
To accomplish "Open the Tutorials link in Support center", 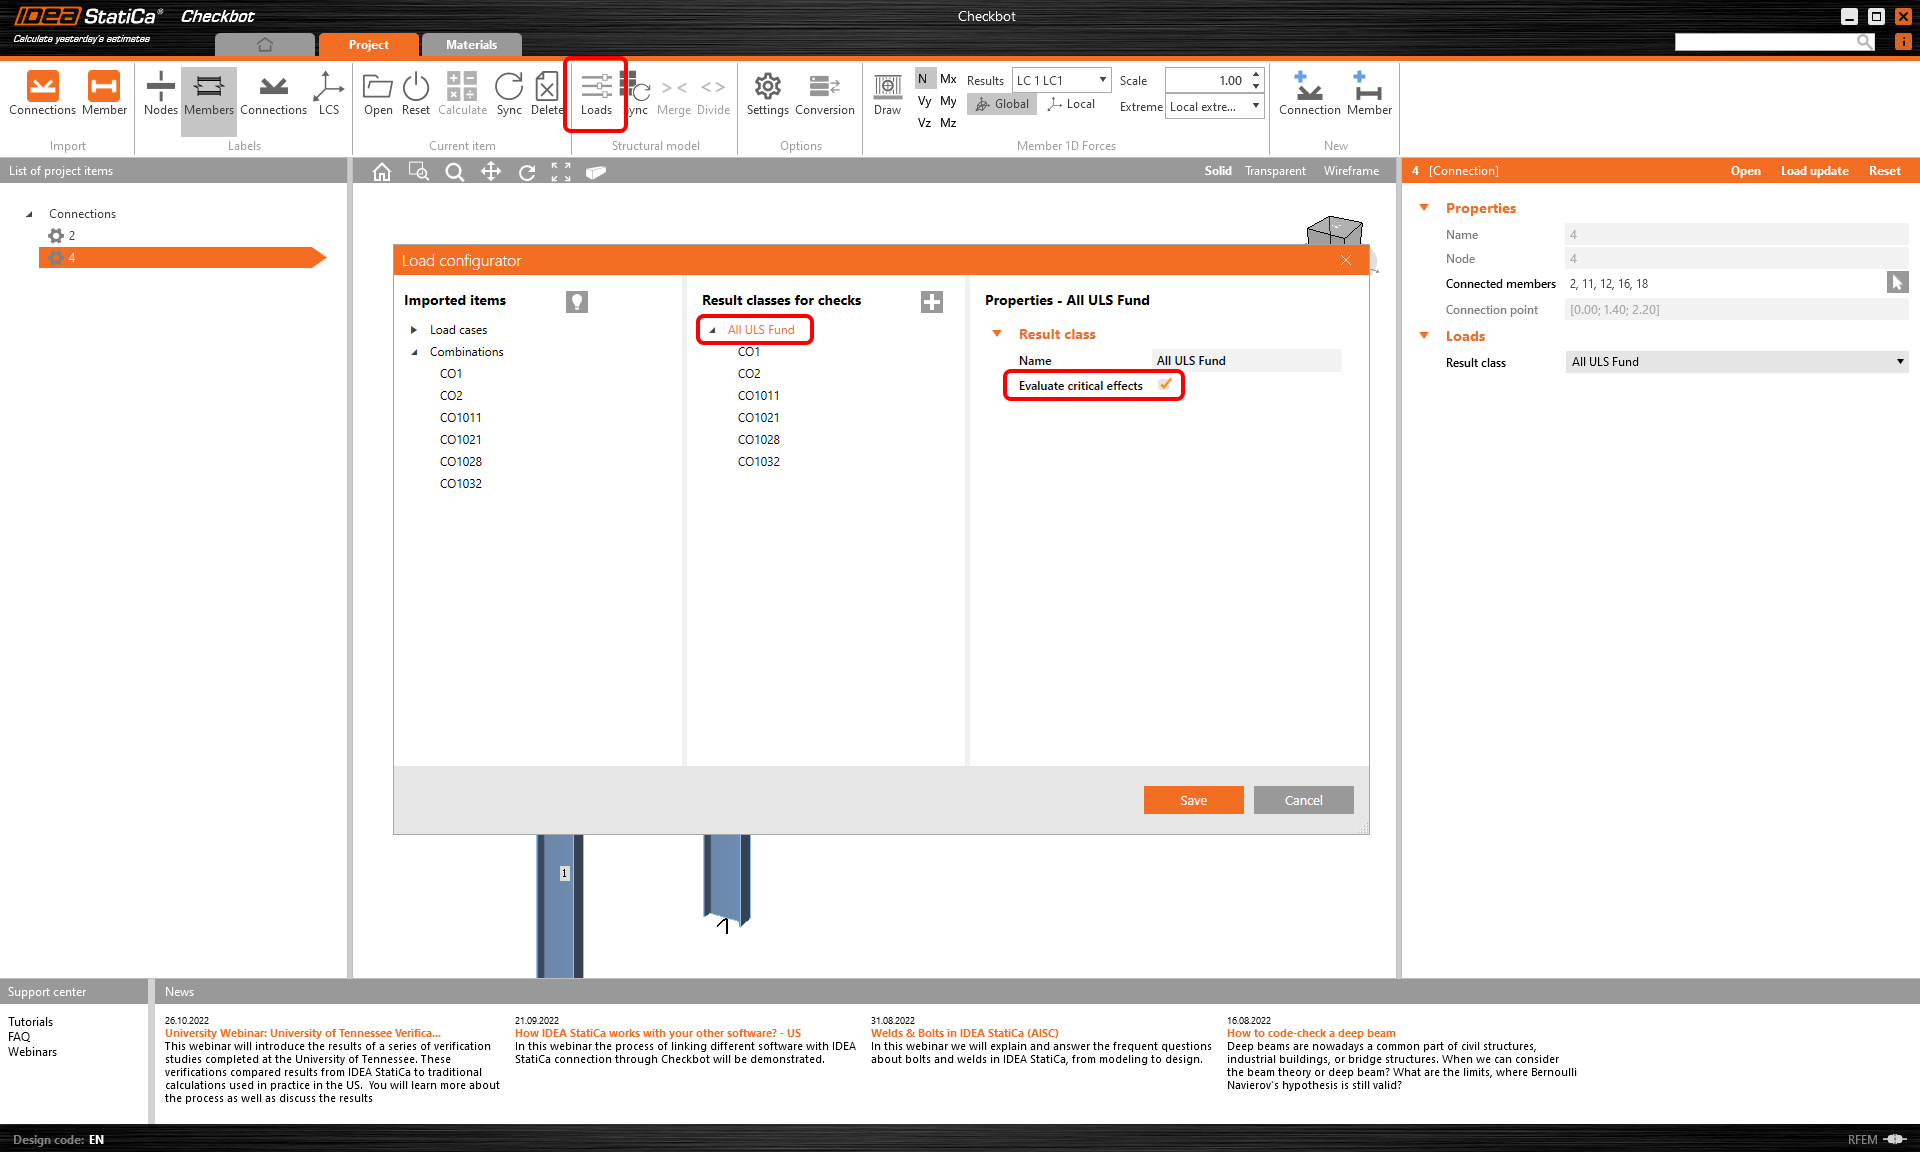I will 31,1021.
